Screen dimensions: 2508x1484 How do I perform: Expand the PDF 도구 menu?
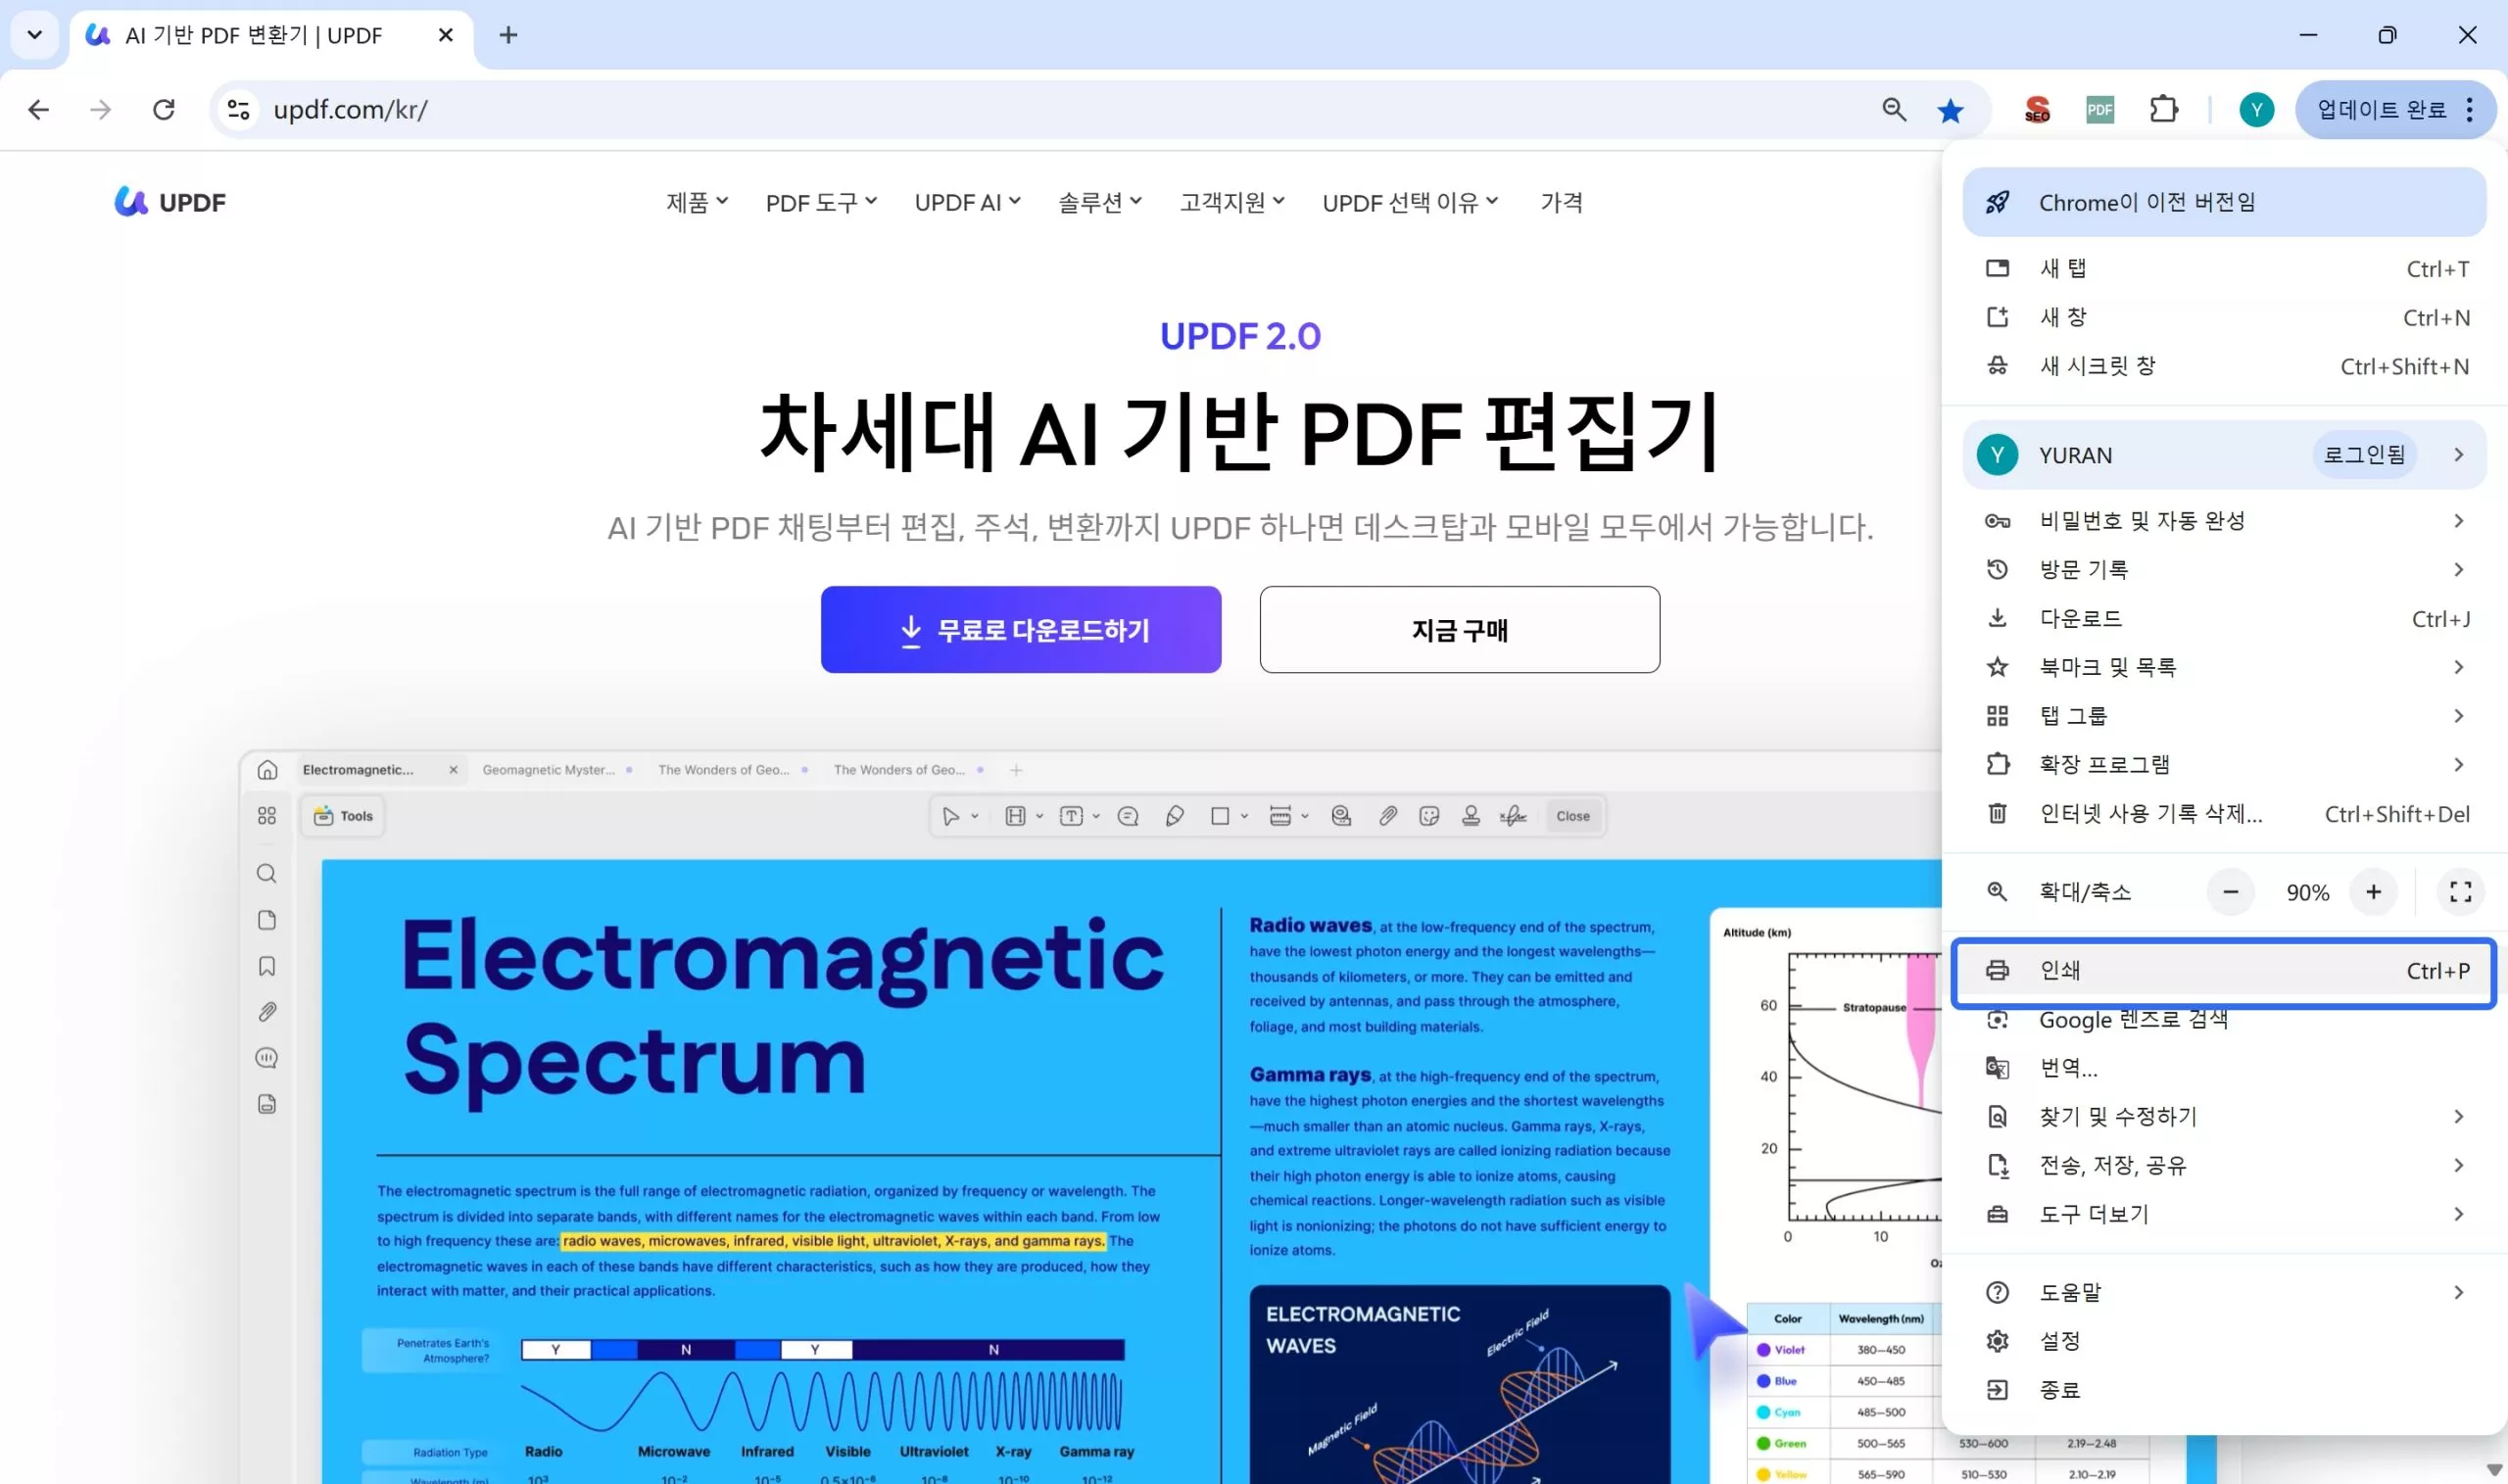821,202
